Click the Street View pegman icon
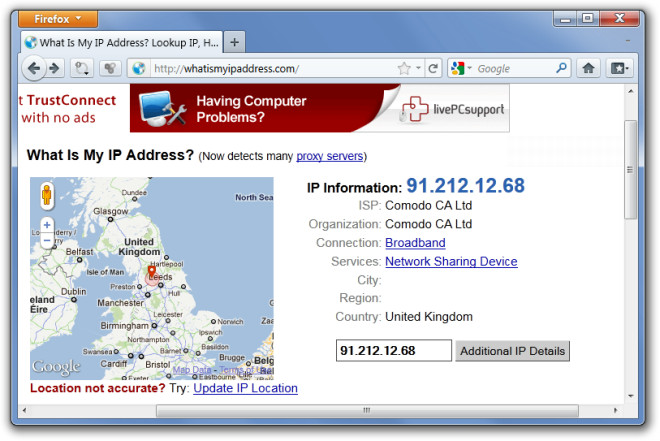The width and height of the screenshot is (660, 441). [47, 195]
